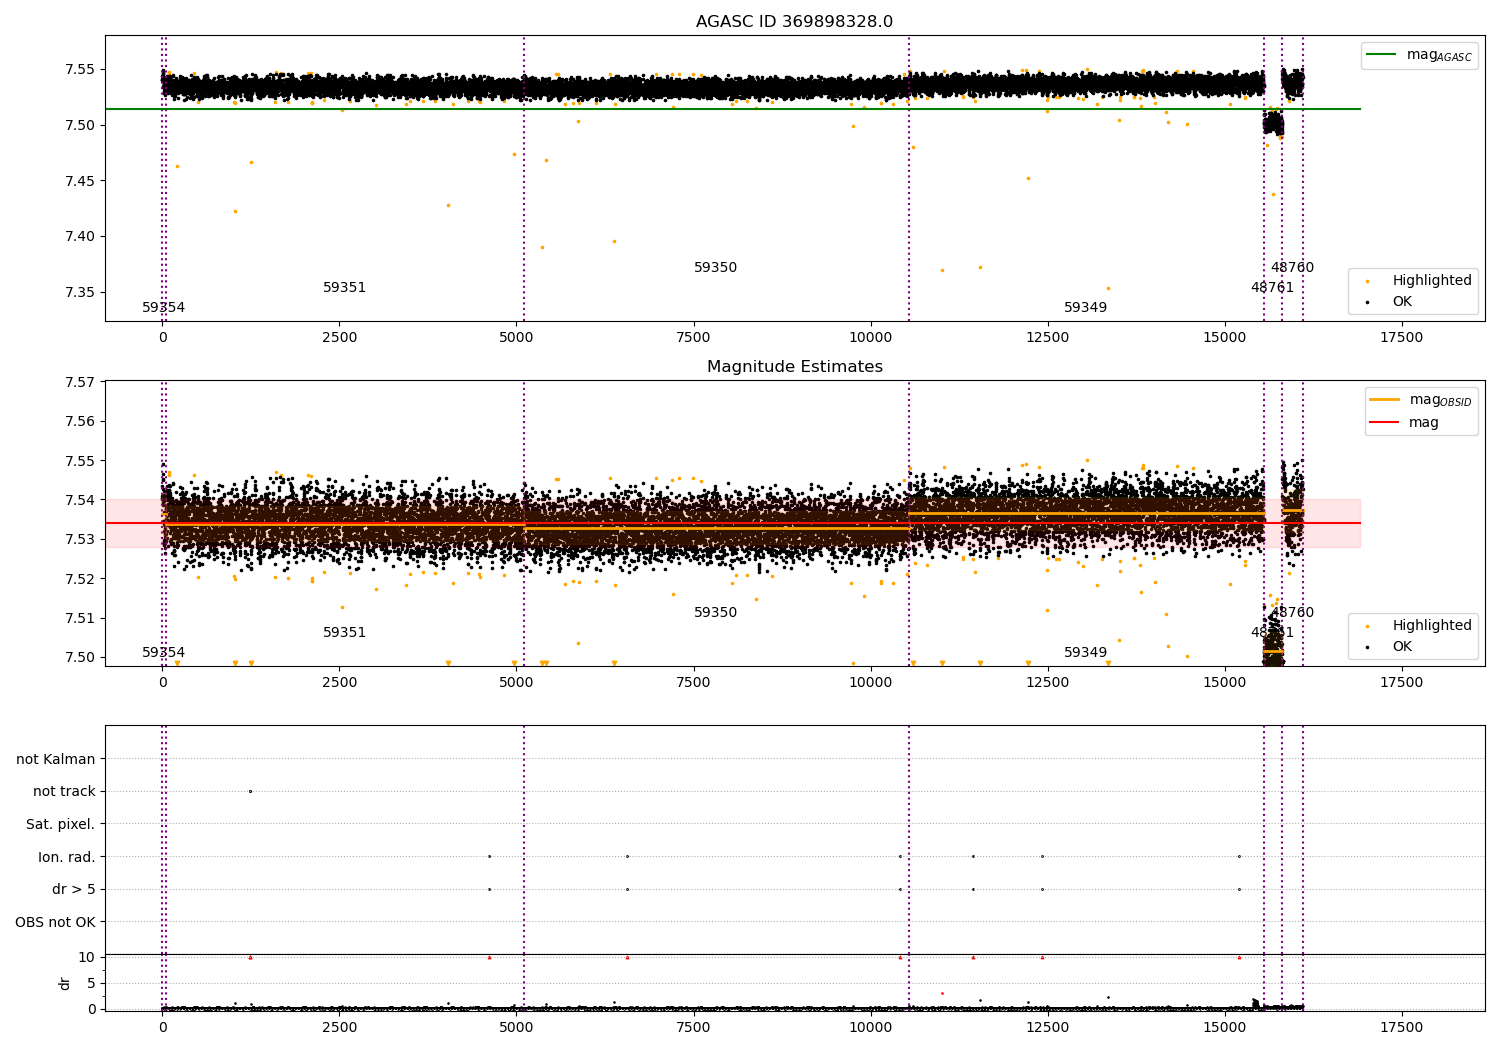Click x-axis tick 7500 on the bottom plot
1500x1050 pixels.
[x=693, y=1028]
